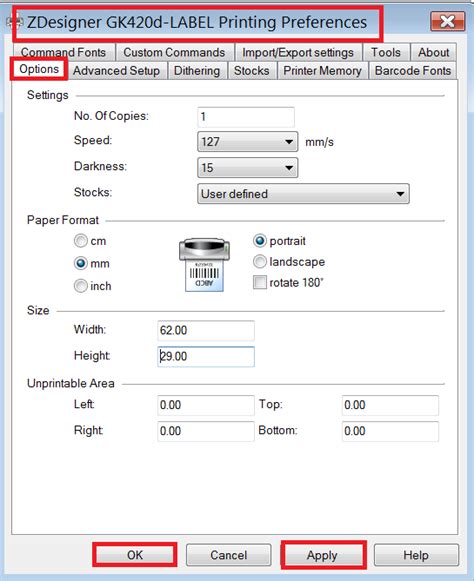Click the Darkness label text
Image resolution: width=474 pixels, height=581 pixels.
coord(100,166)
